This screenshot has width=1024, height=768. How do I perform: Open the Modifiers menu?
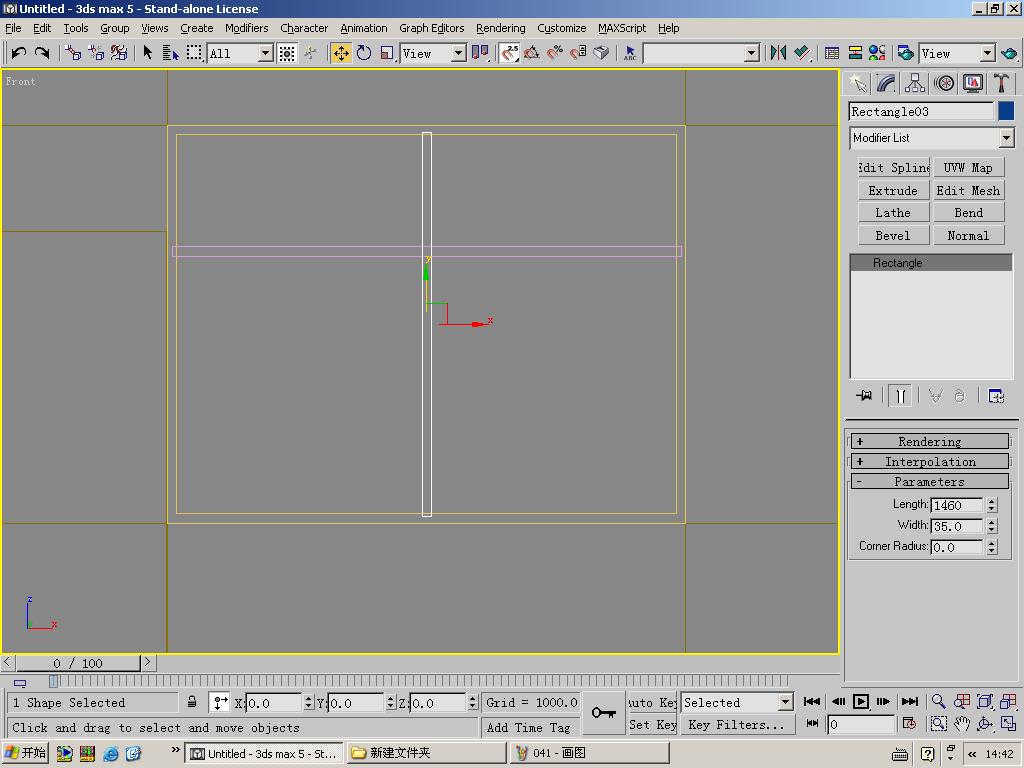(246, 28)
